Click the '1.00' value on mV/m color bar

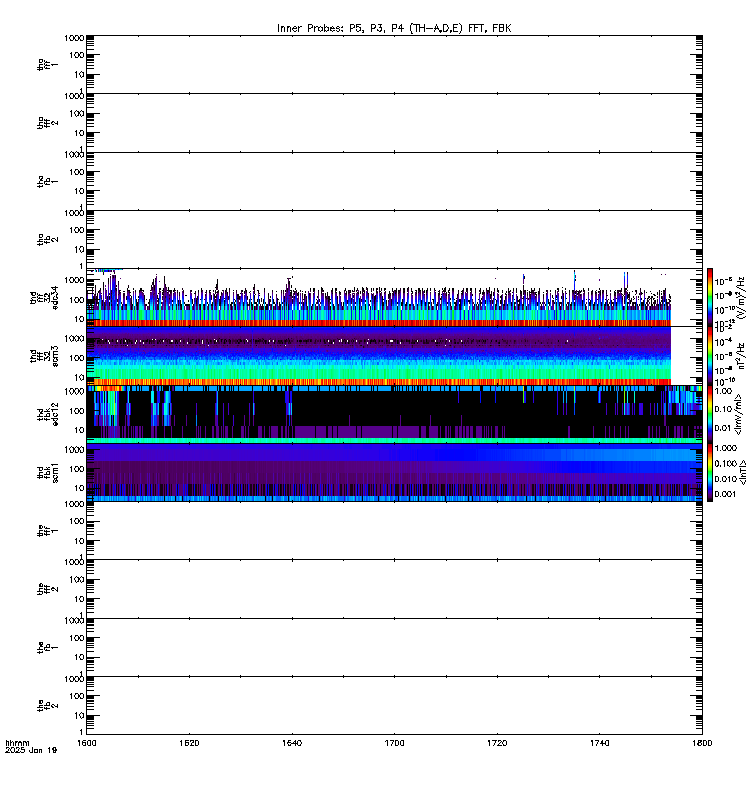click(723, 391)
